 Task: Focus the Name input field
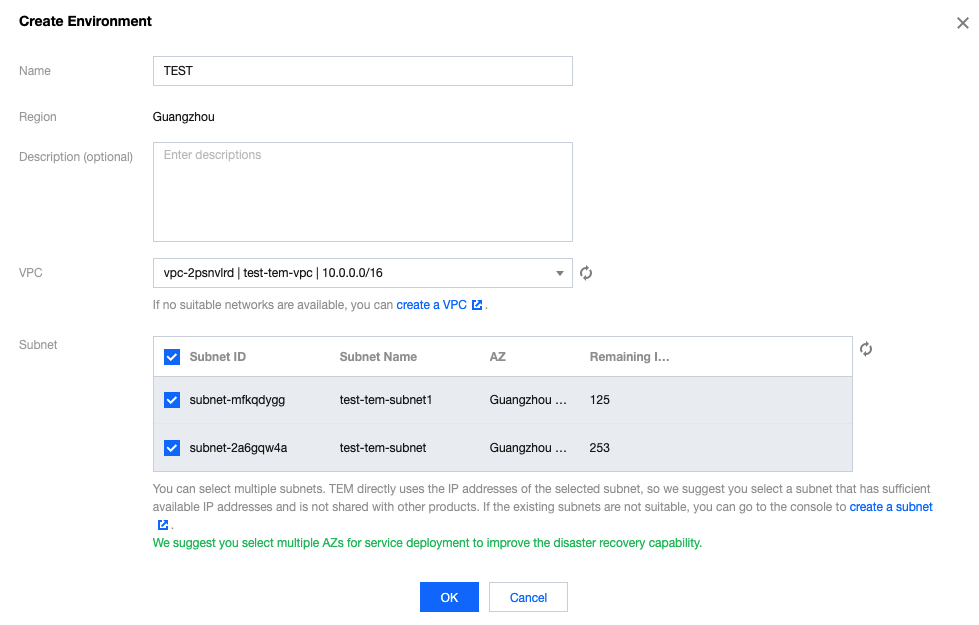tap(362, 71)
